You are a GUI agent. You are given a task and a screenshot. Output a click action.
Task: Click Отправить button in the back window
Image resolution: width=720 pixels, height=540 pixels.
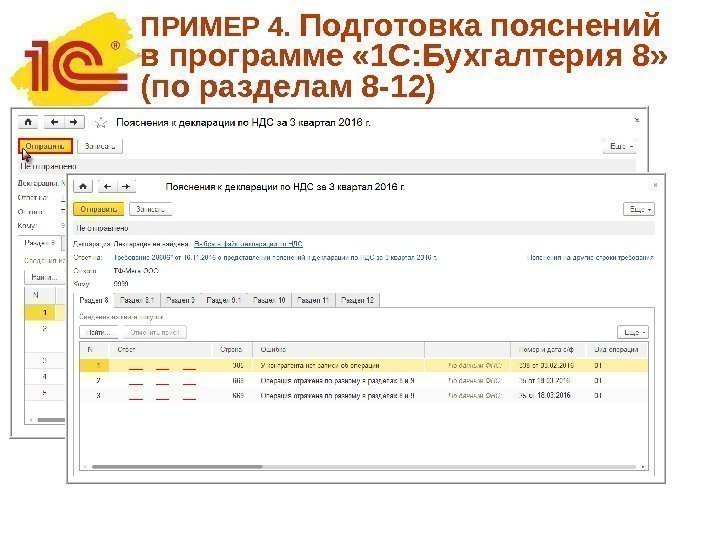45,146
